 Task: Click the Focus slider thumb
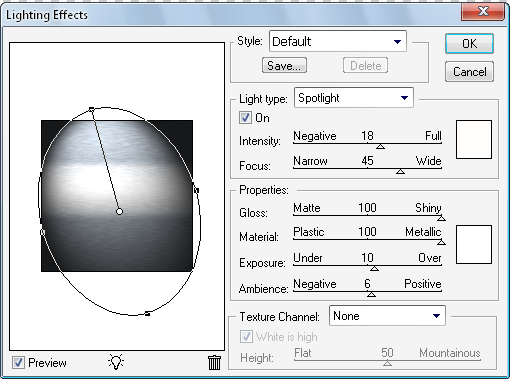(x=400, y=171)
